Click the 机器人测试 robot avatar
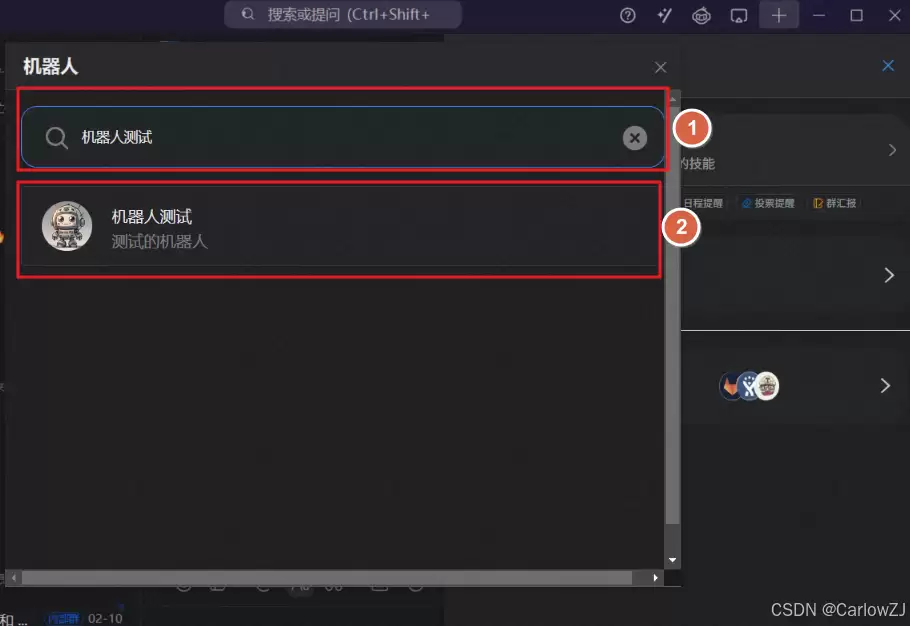 [x=67, y=226]
